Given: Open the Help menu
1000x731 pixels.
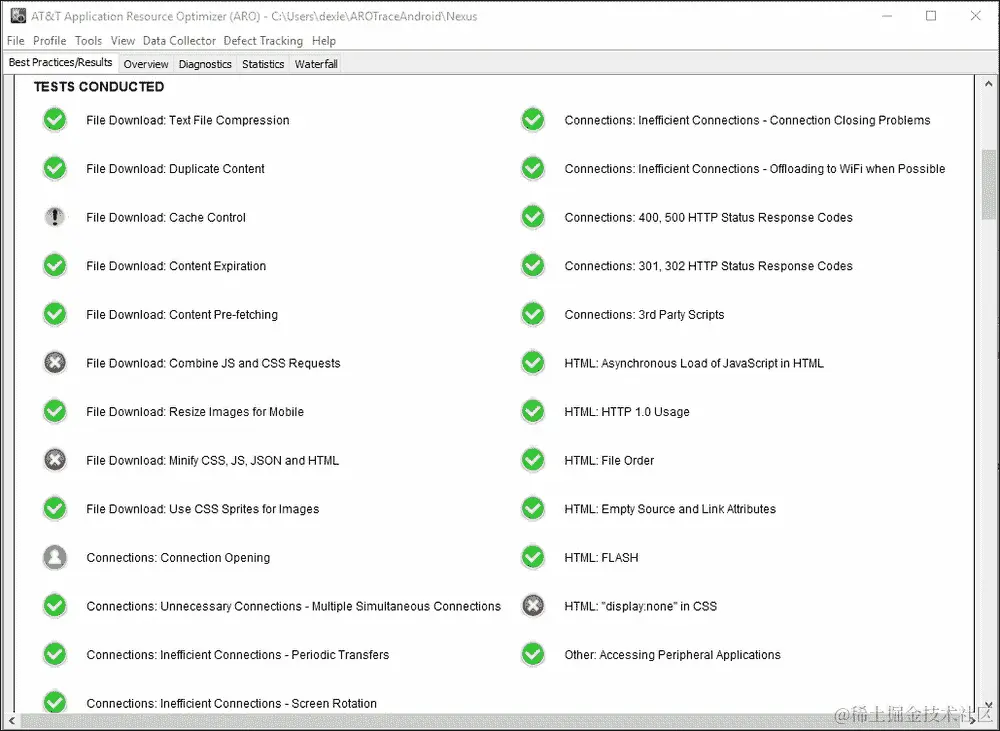Looking at the screenshot, I should [x=324, y=40].
